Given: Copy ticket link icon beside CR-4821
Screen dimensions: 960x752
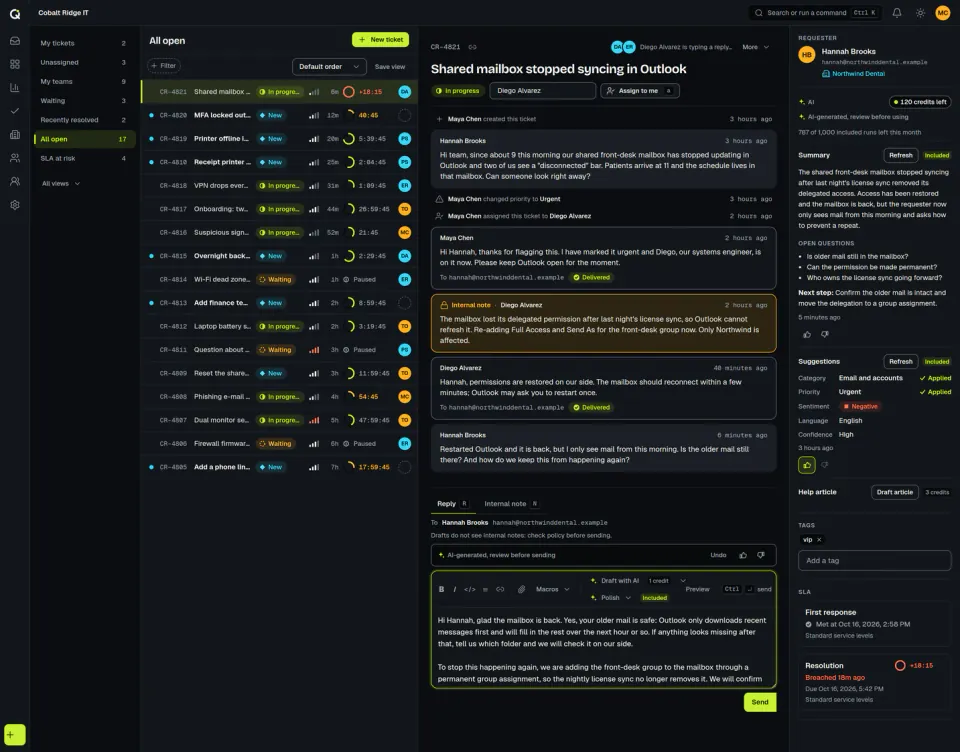Looking at the screenshot, I should coord(473,47).
